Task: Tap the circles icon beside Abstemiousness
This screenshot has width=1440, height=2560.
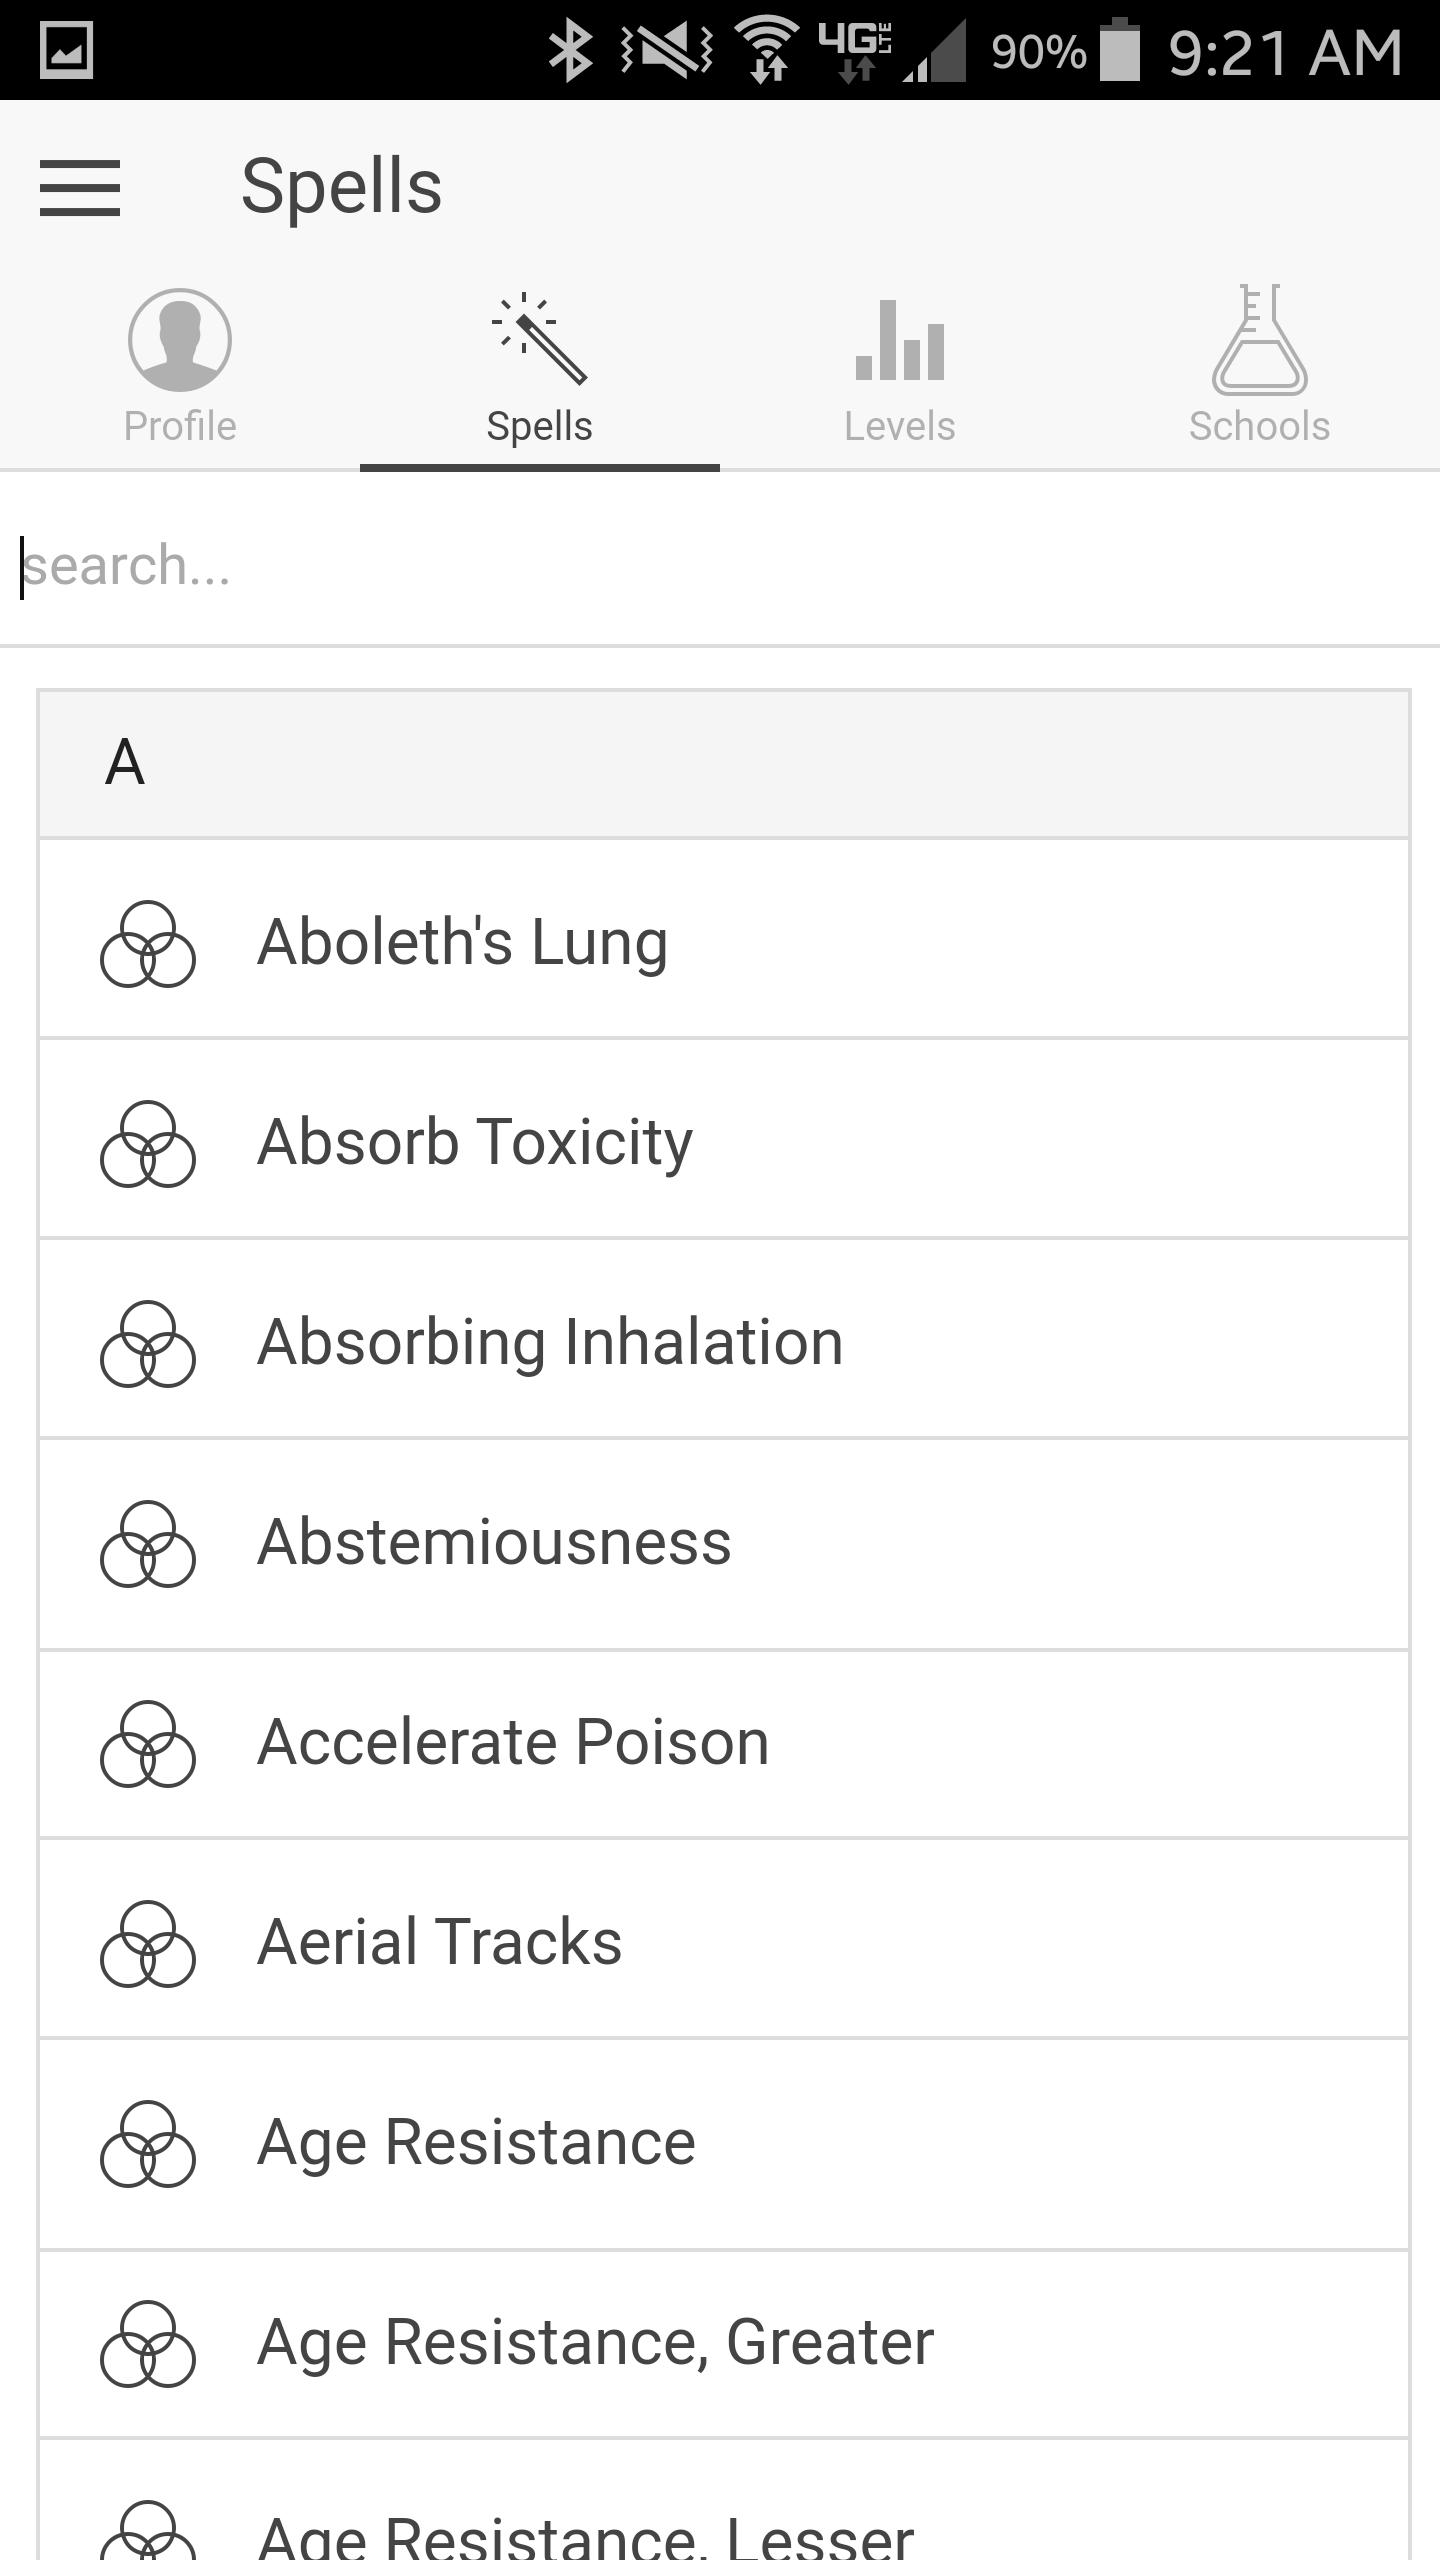Action: coord(148,1544)
